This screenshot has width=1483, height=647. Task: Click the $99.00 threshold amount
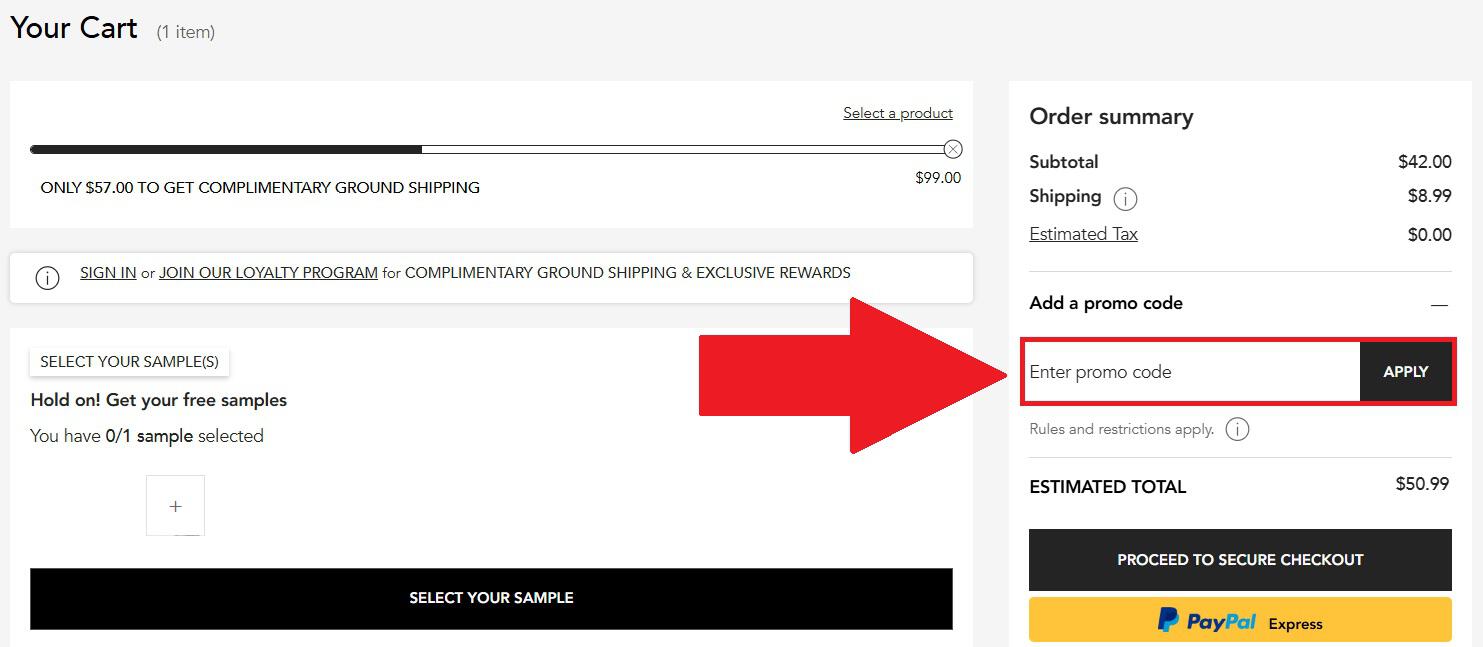tap(938, 178)
